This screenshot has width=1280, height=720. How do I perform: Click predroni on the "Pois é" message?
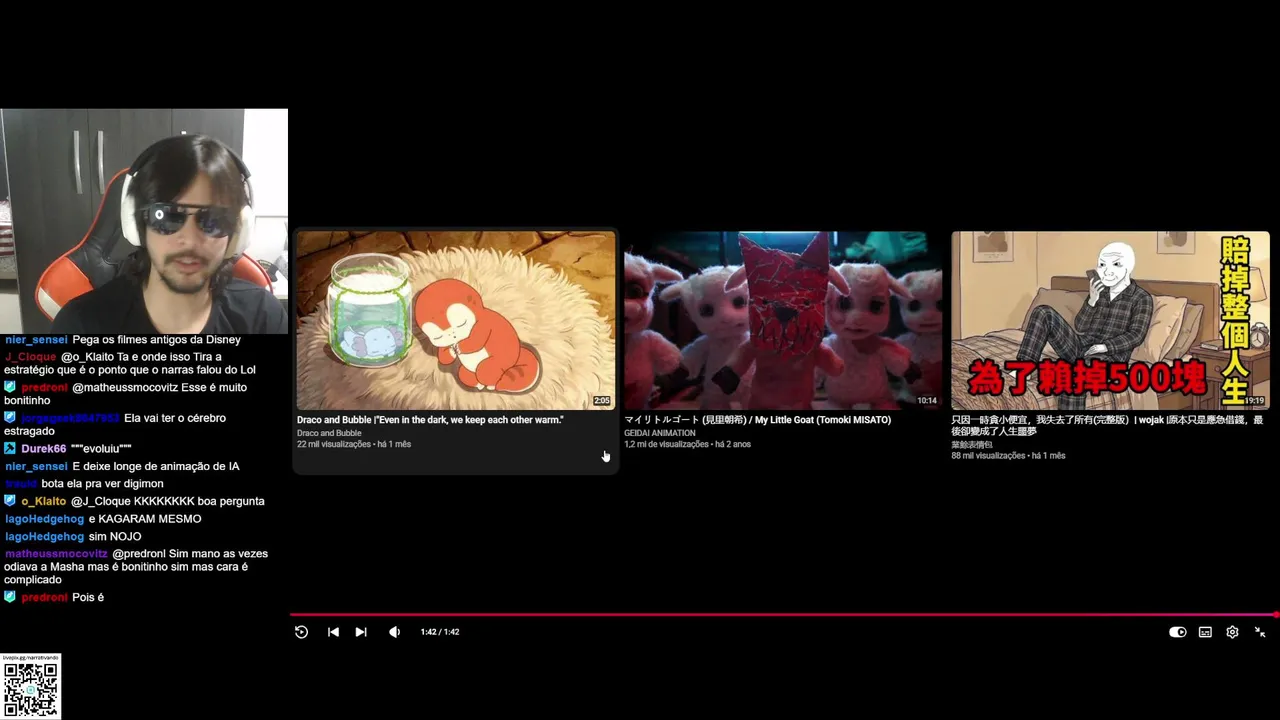(x=44, y=598)
